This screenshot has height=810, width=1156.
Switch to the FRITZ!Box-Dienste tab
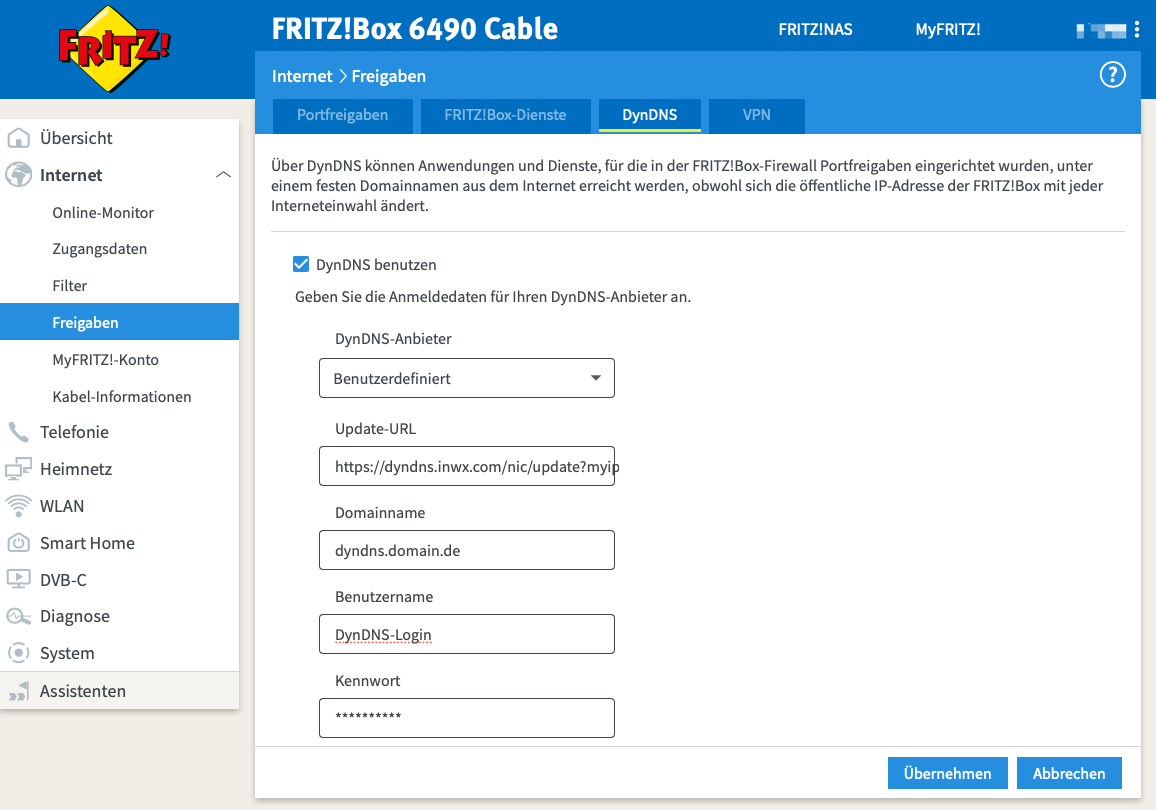point(505,115)
